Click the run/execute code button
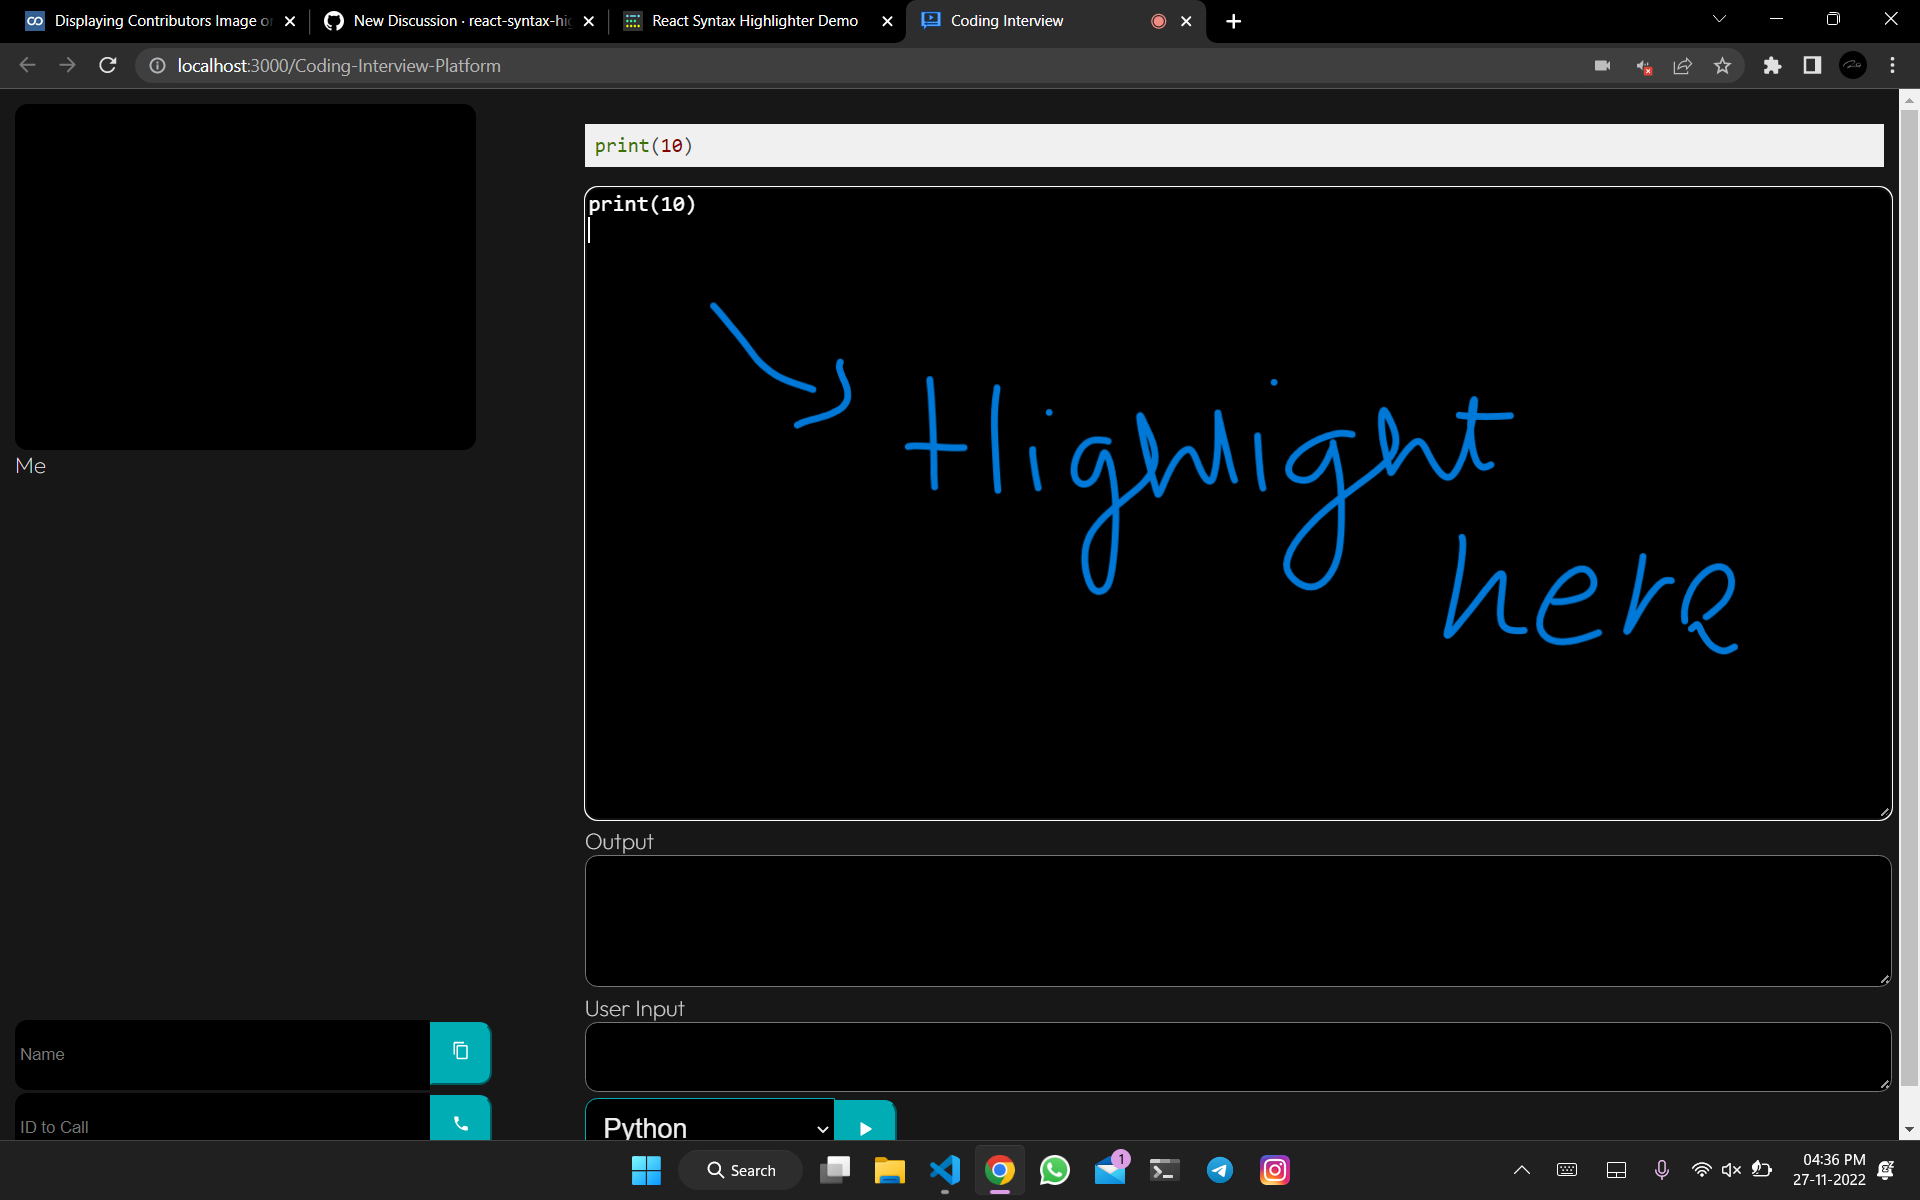 click(x=864, y=1127)
